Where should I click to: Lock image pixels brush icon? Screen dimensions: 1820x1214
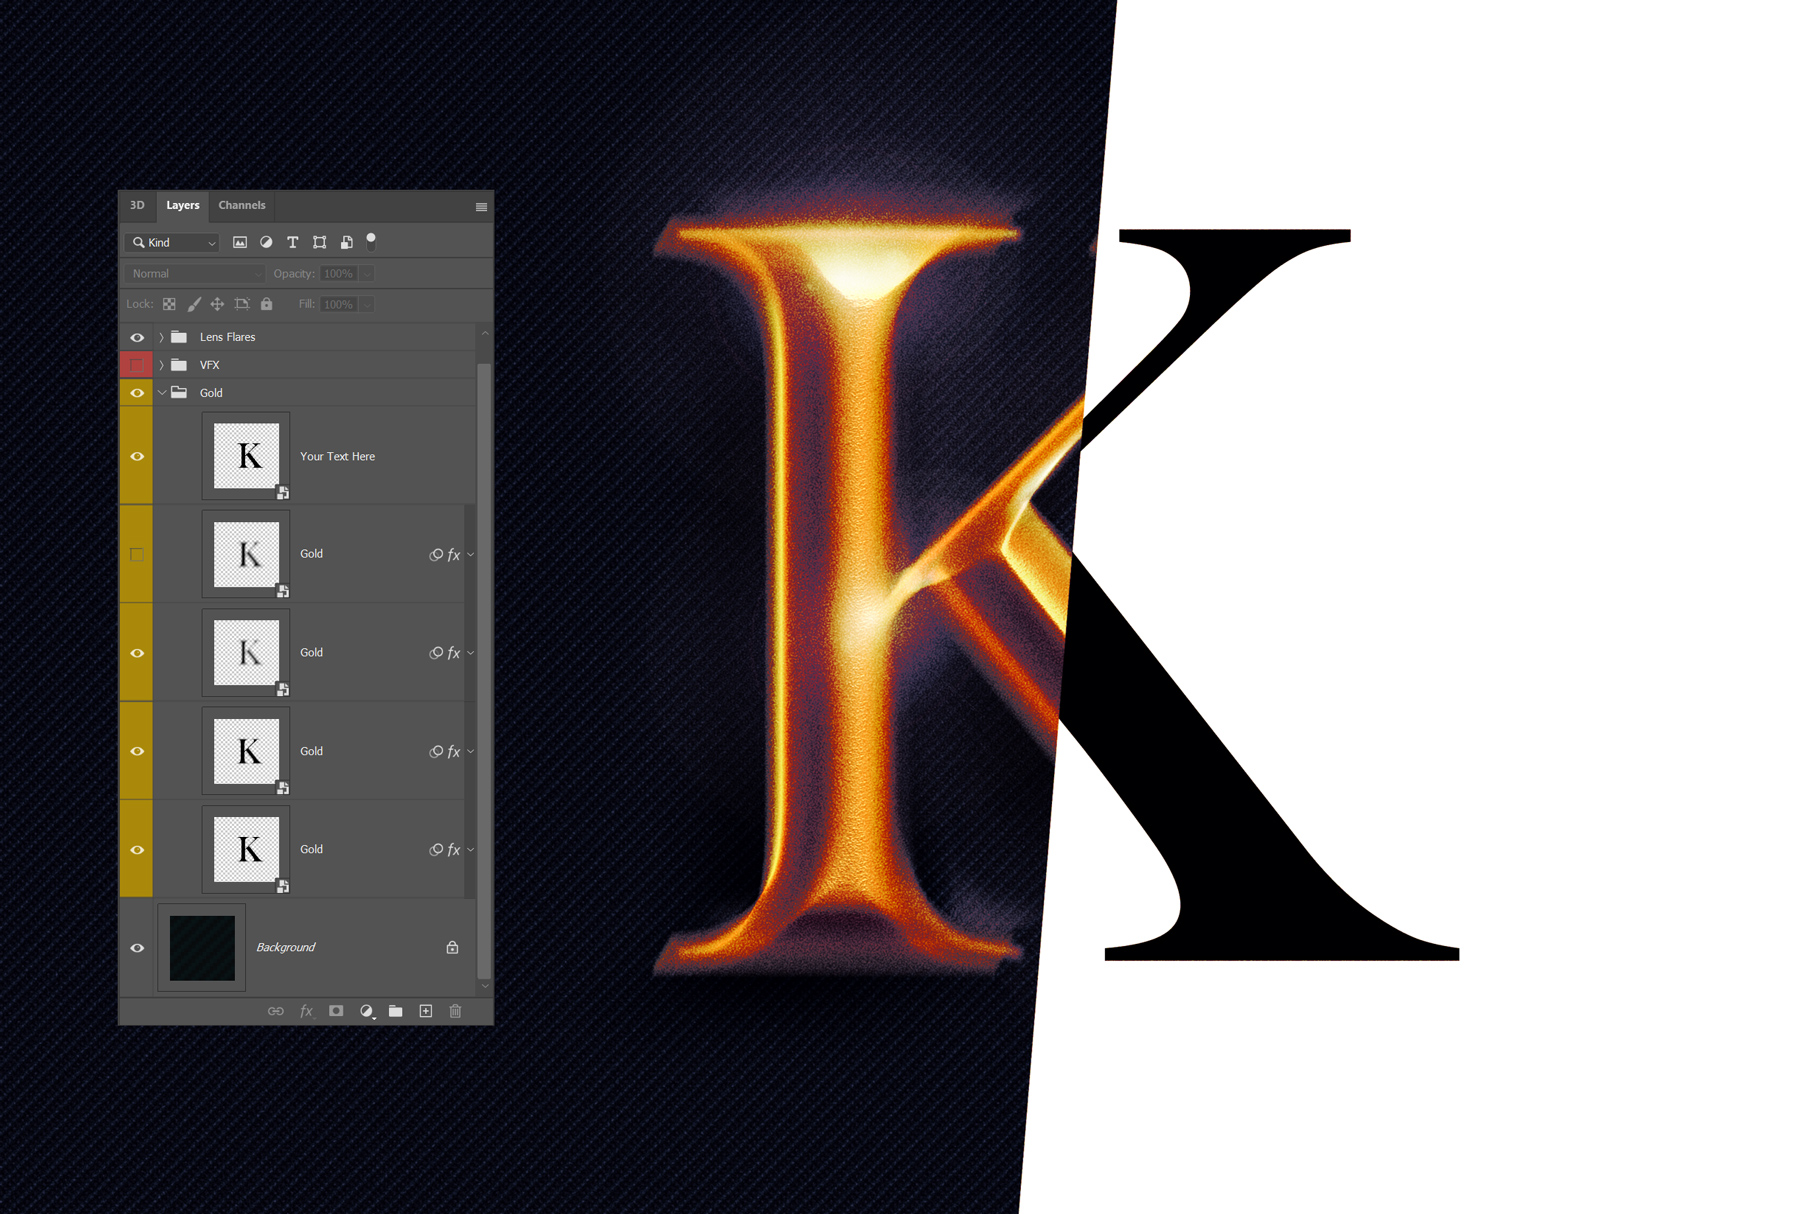(194, 304)
